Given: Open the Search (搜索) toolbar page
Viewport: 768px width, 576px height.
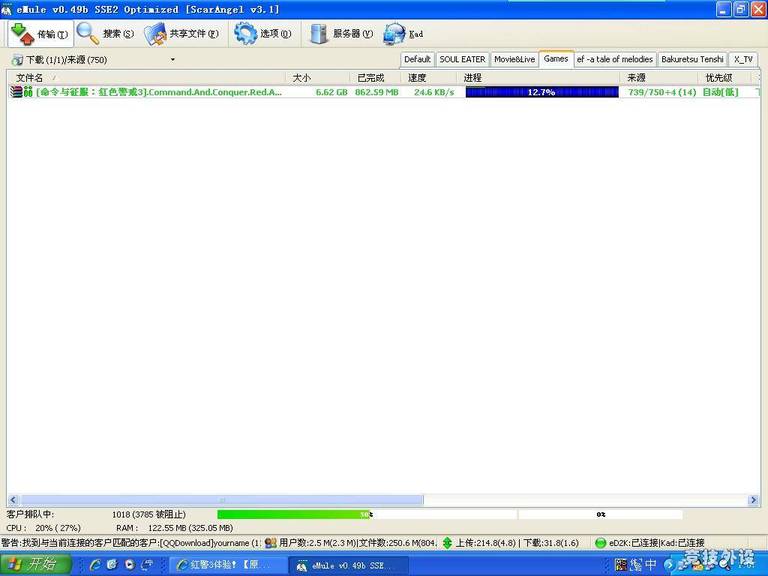Looking at the screenshot, I should pos(105,34).
